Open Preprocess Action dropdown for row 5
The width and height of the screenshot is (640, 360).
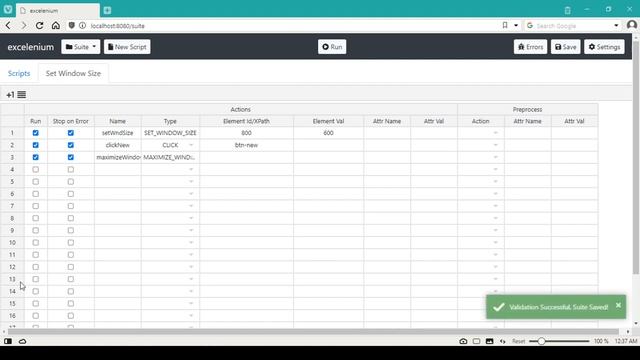pyautogui.click(x=496, y=182)
